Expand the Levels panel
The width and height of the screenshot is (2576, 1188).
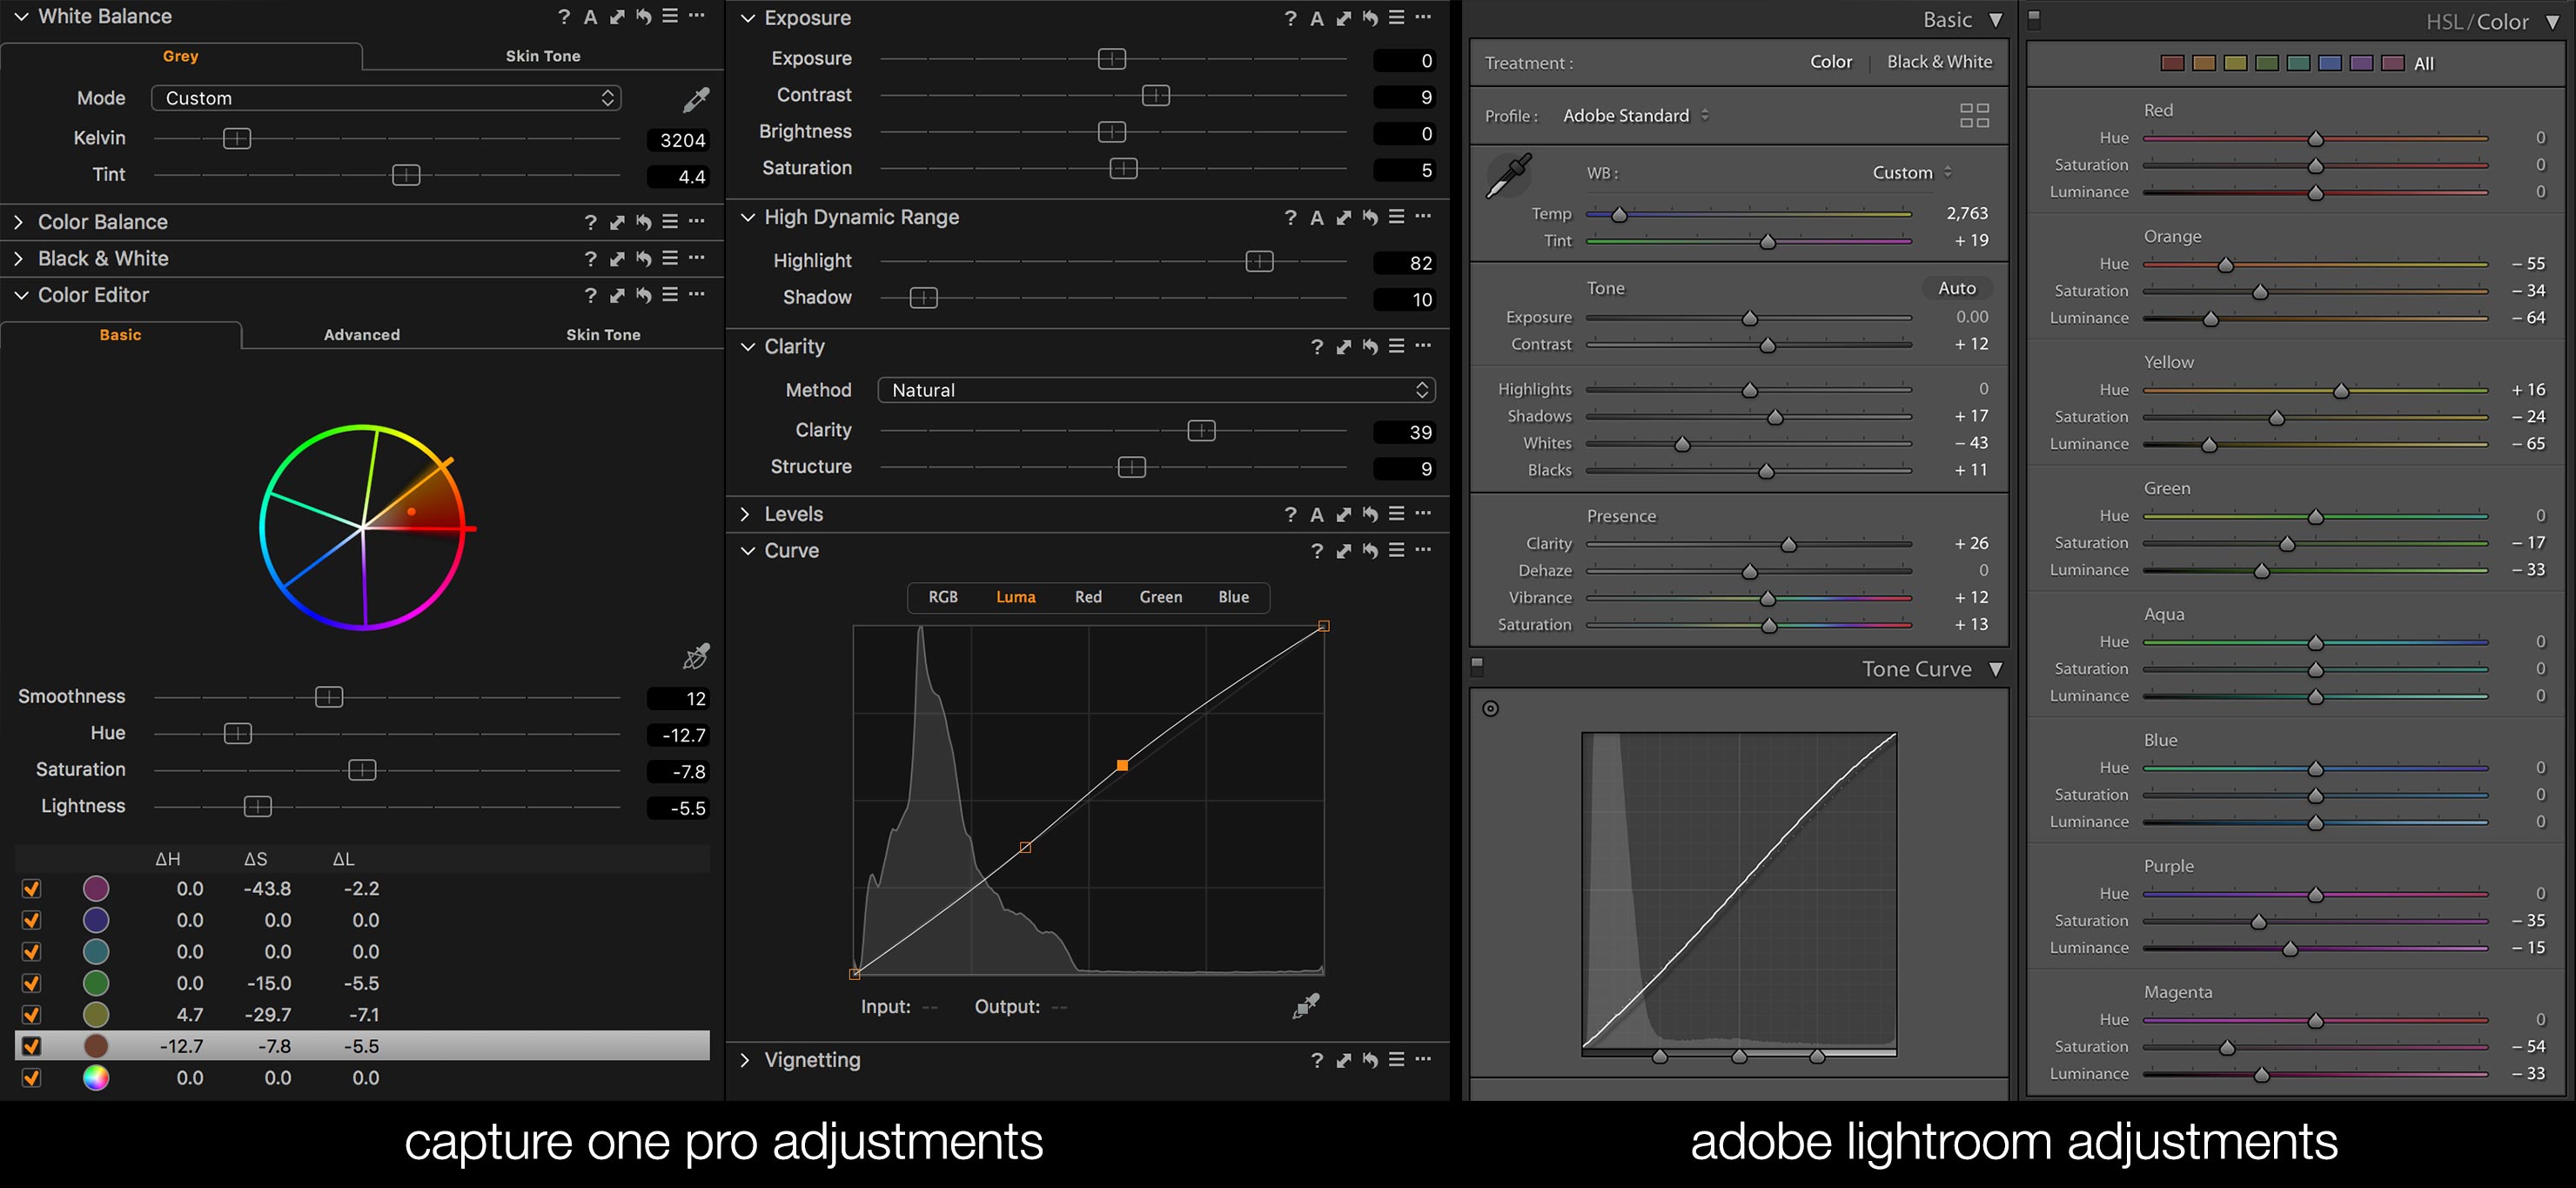coord(745,514)
